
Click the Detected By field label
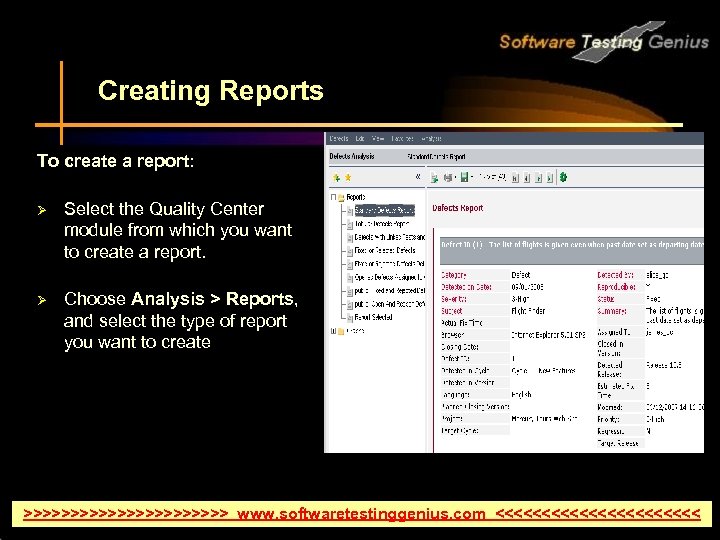click(615, 275)
